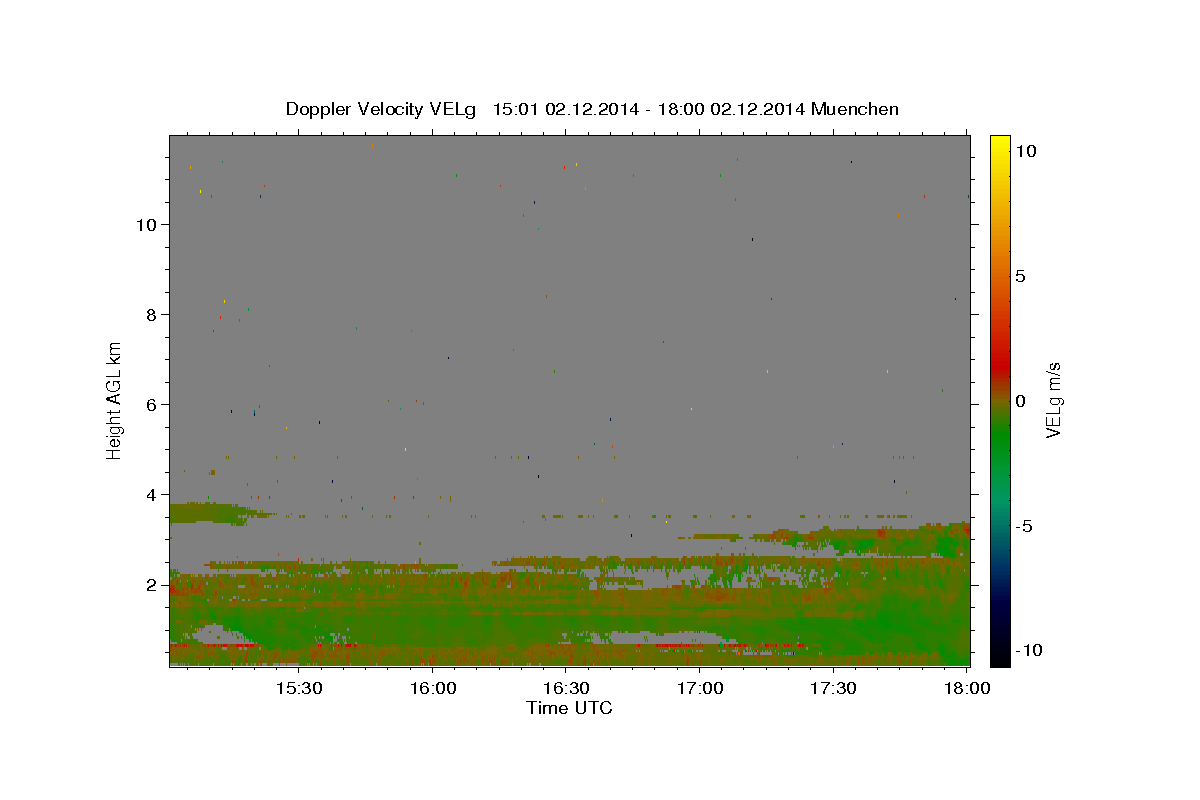Click the green-brown cloud layer near 3.6 km at plot start
Screen dimensions: 1200x800
point(210,514)
